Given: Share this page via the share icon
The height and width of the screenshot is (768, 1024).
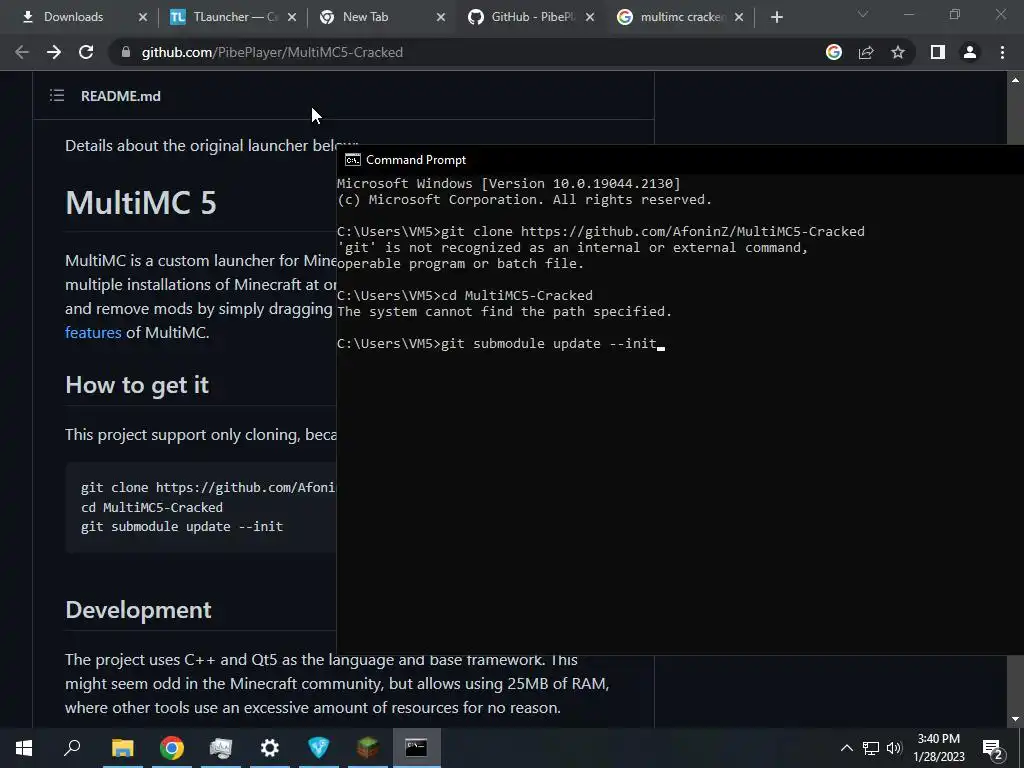Looking at the screenshot, I should coord(866,52).
